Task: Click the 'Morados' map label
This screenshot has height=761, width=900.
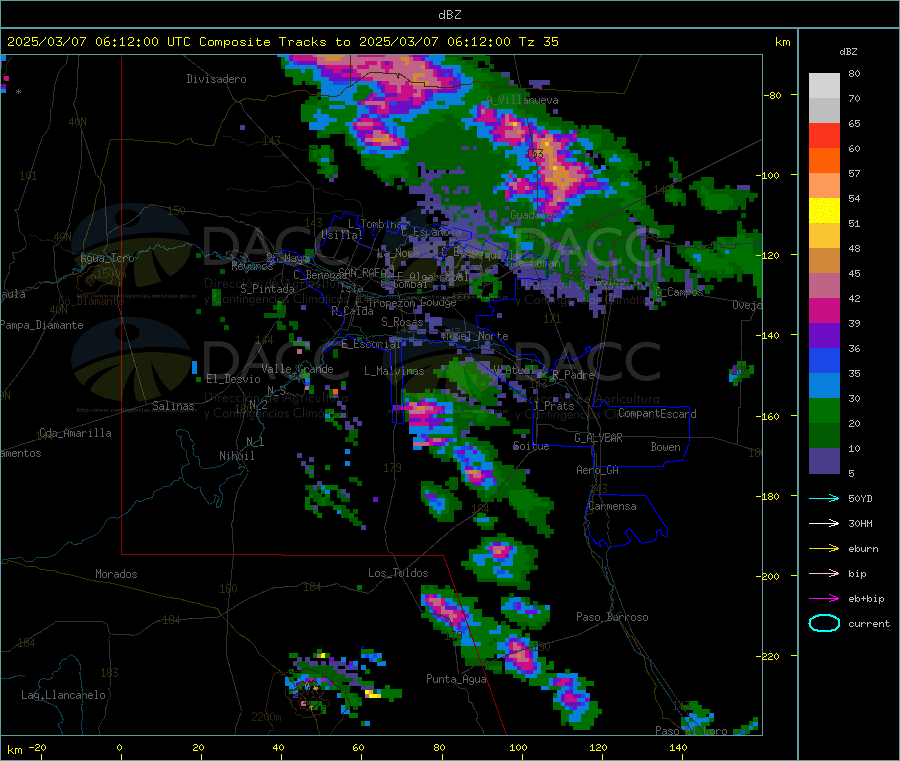Action: (116, 574)
